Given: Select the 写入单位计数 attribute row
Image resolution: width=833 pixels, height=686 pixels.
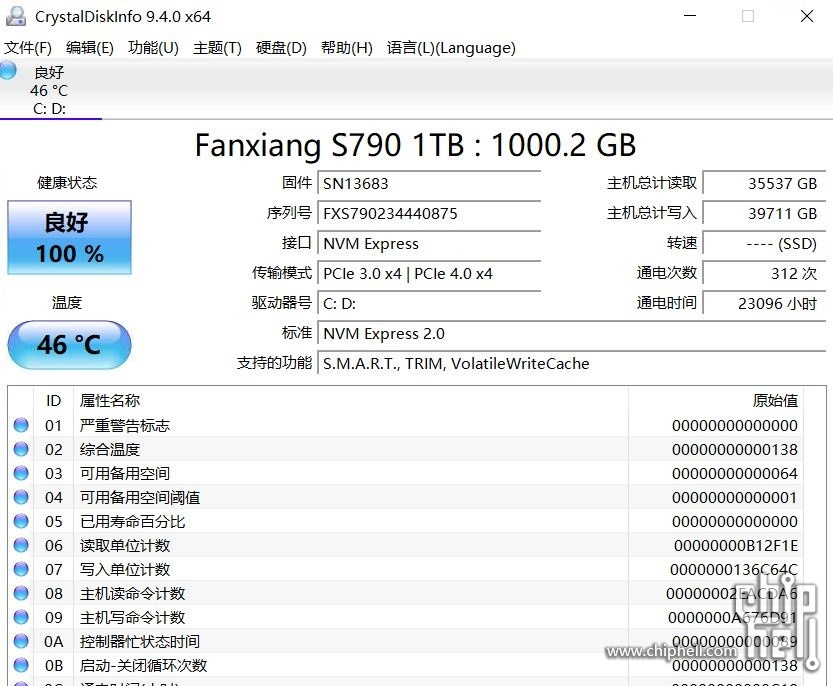Looking at the screenshot, I should [x=406, y=569].
